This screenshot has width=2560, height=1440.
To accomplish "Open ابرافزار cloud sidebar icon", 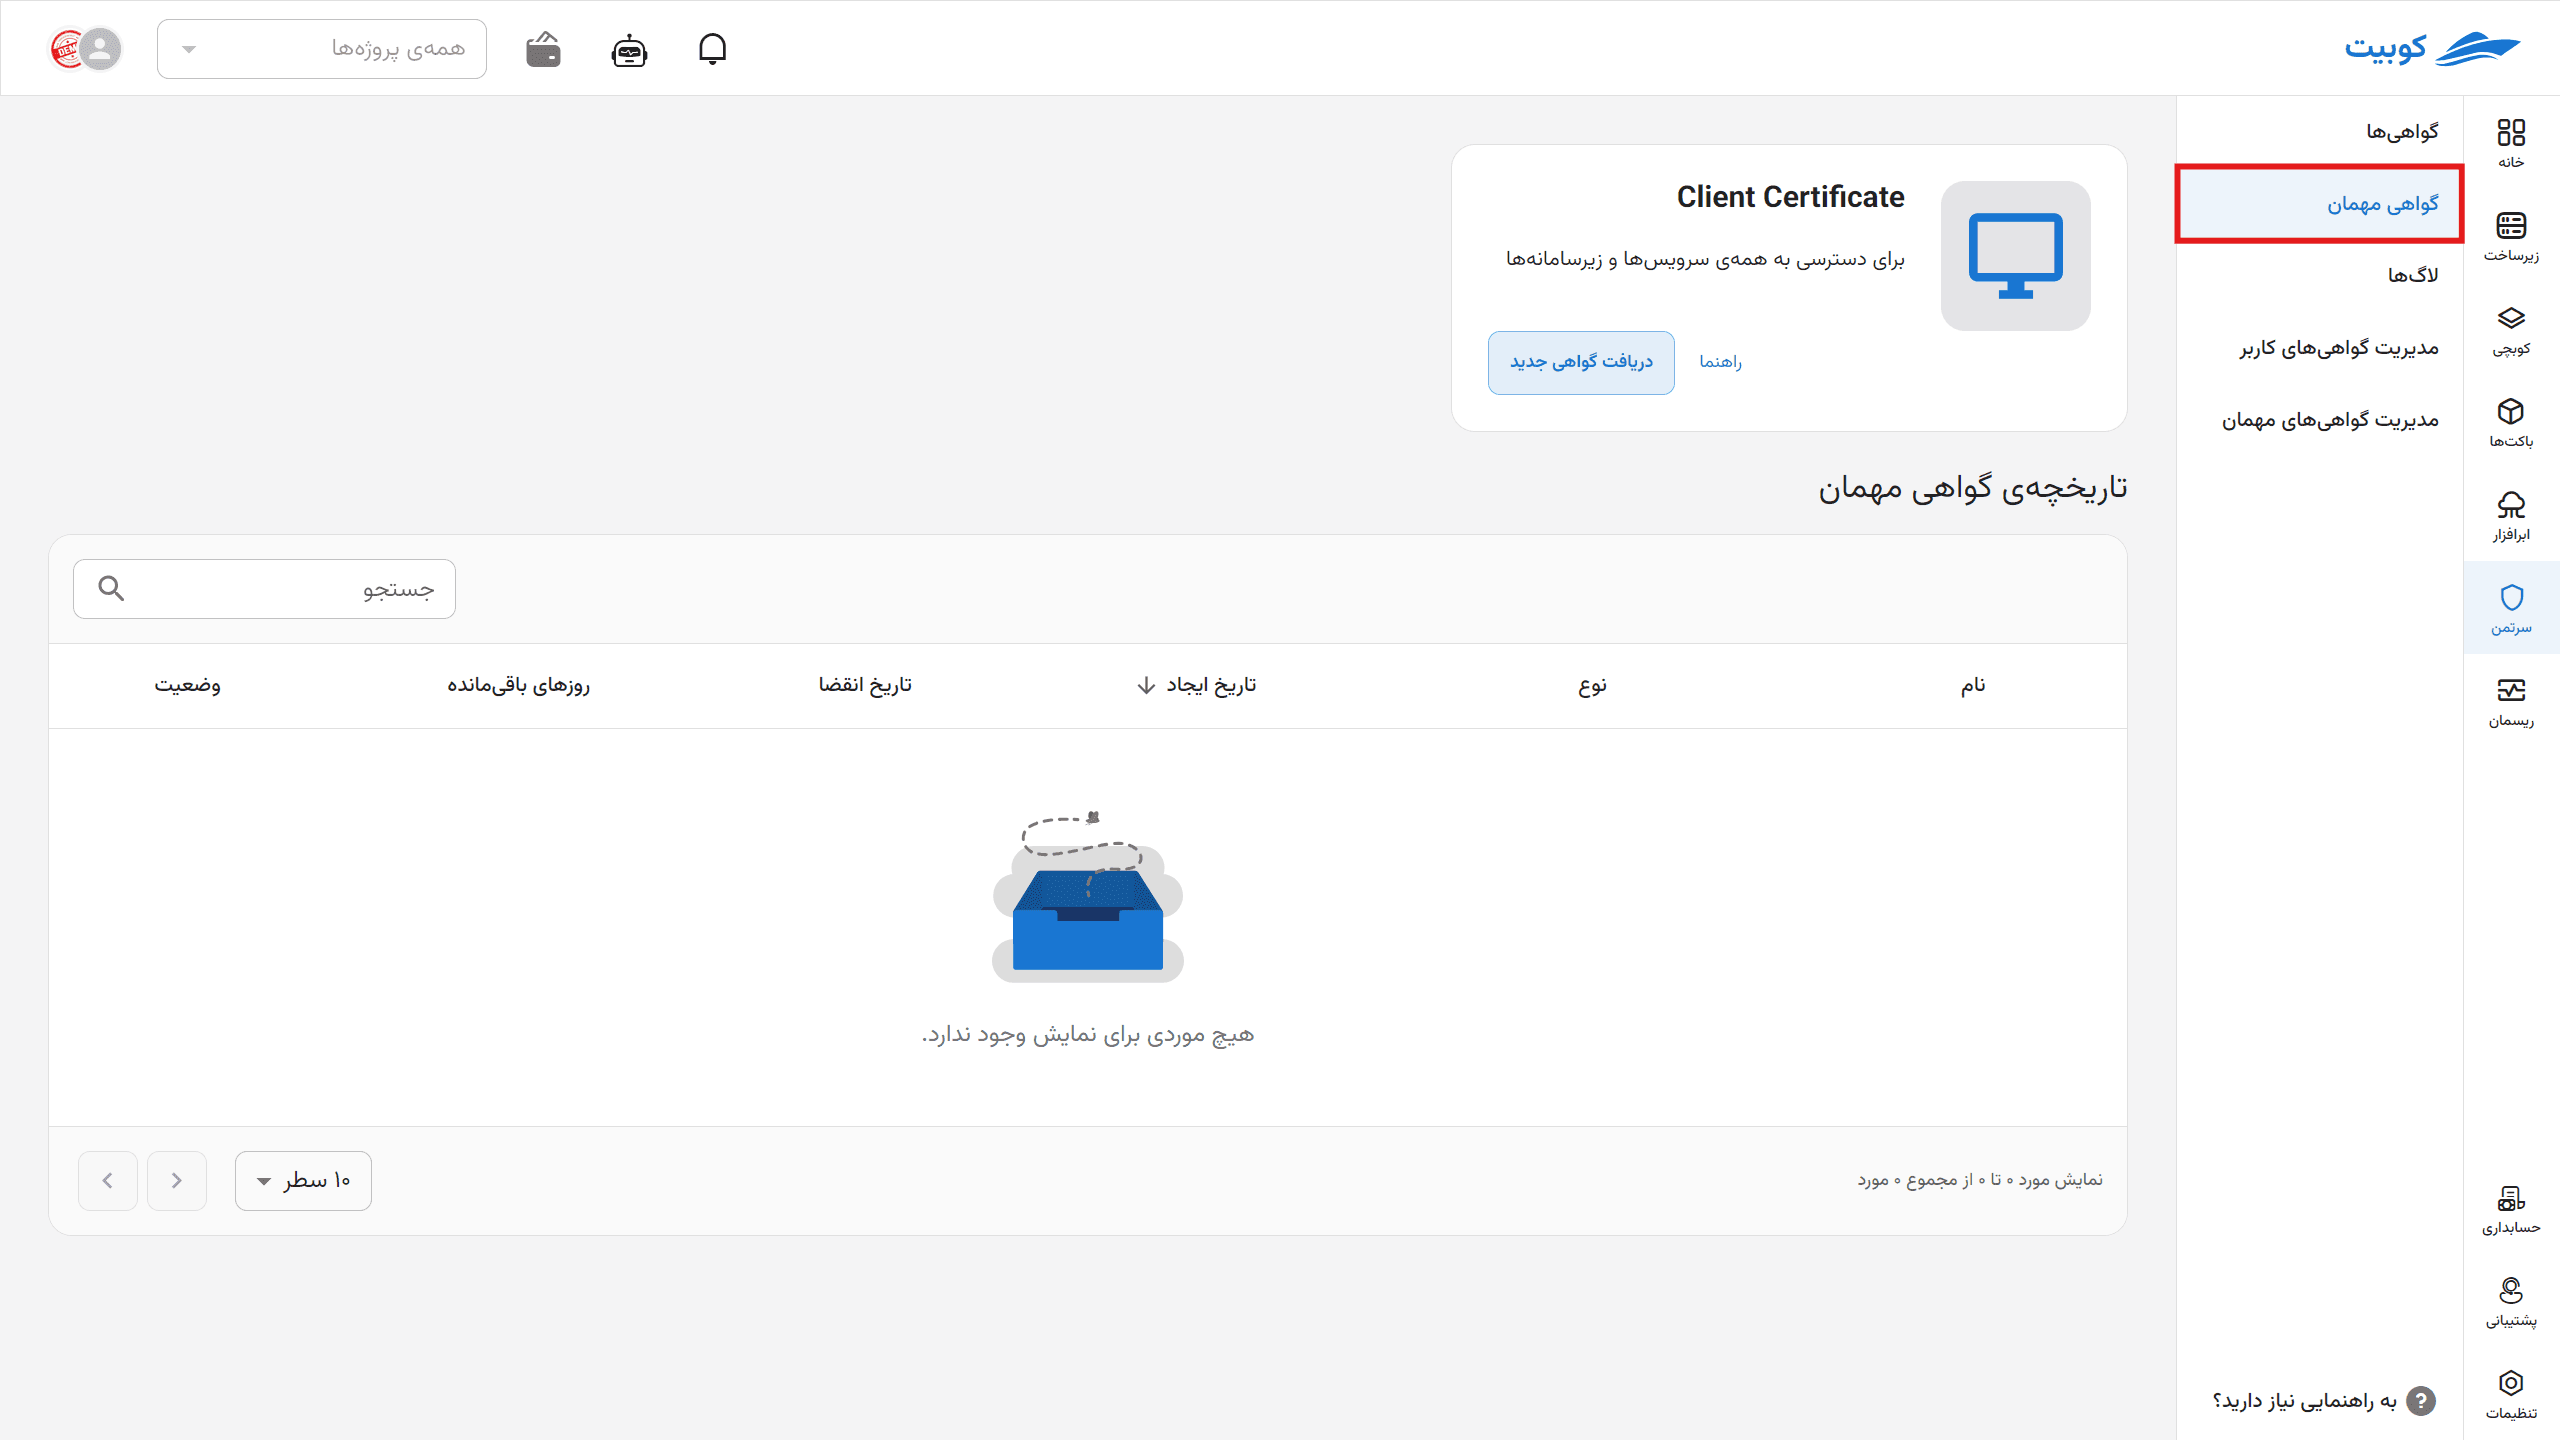I will point(2511,516).
